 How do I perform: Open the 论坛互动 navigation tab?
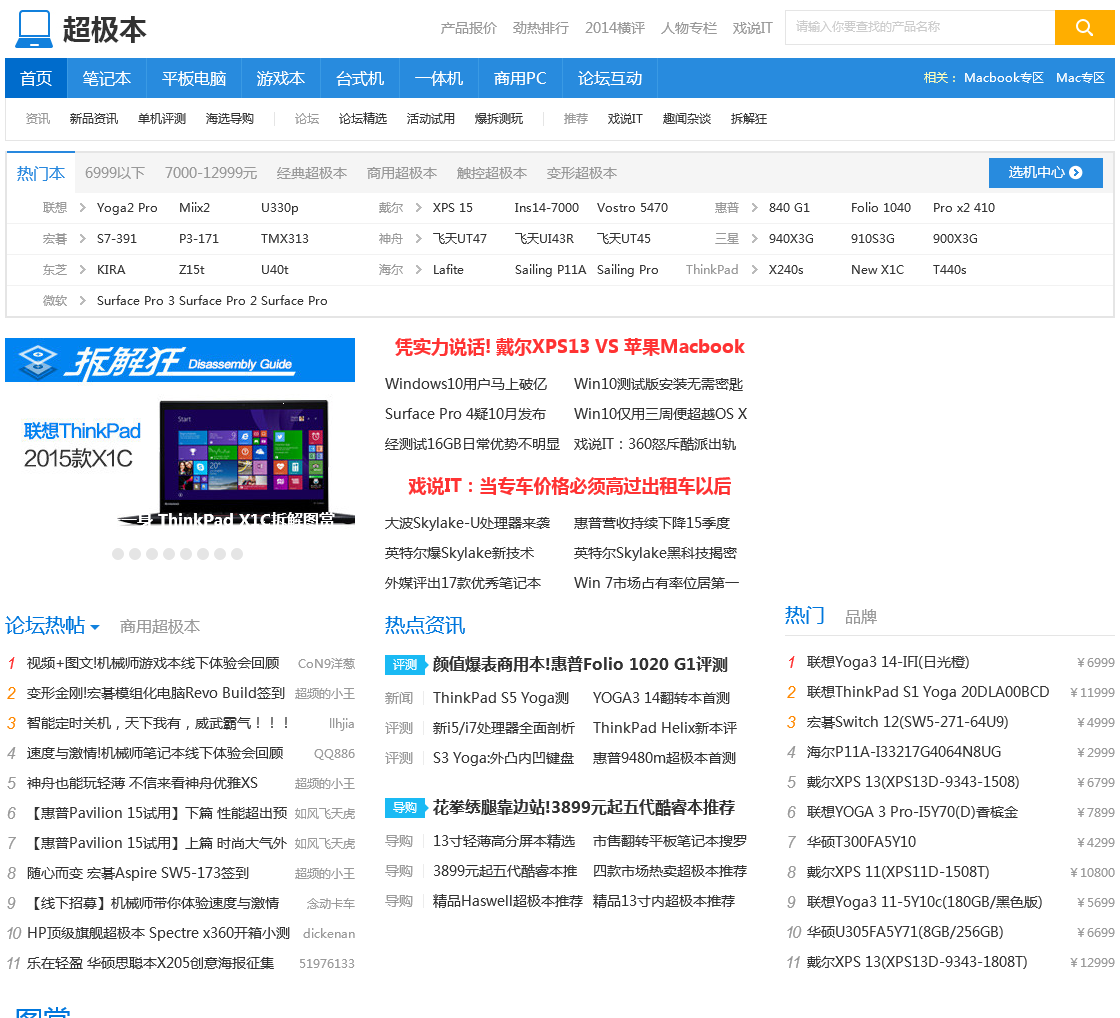610,78
